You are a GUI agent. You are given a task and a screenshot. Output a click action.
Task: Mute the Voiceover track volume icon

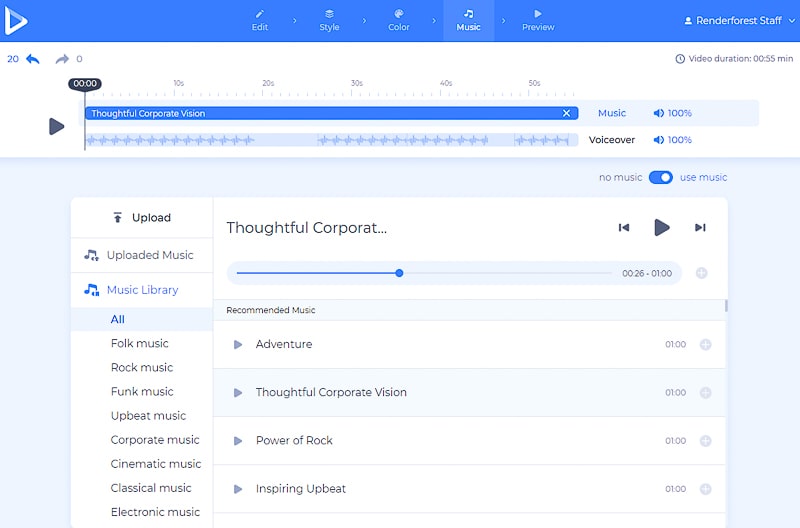coord(659,140)
